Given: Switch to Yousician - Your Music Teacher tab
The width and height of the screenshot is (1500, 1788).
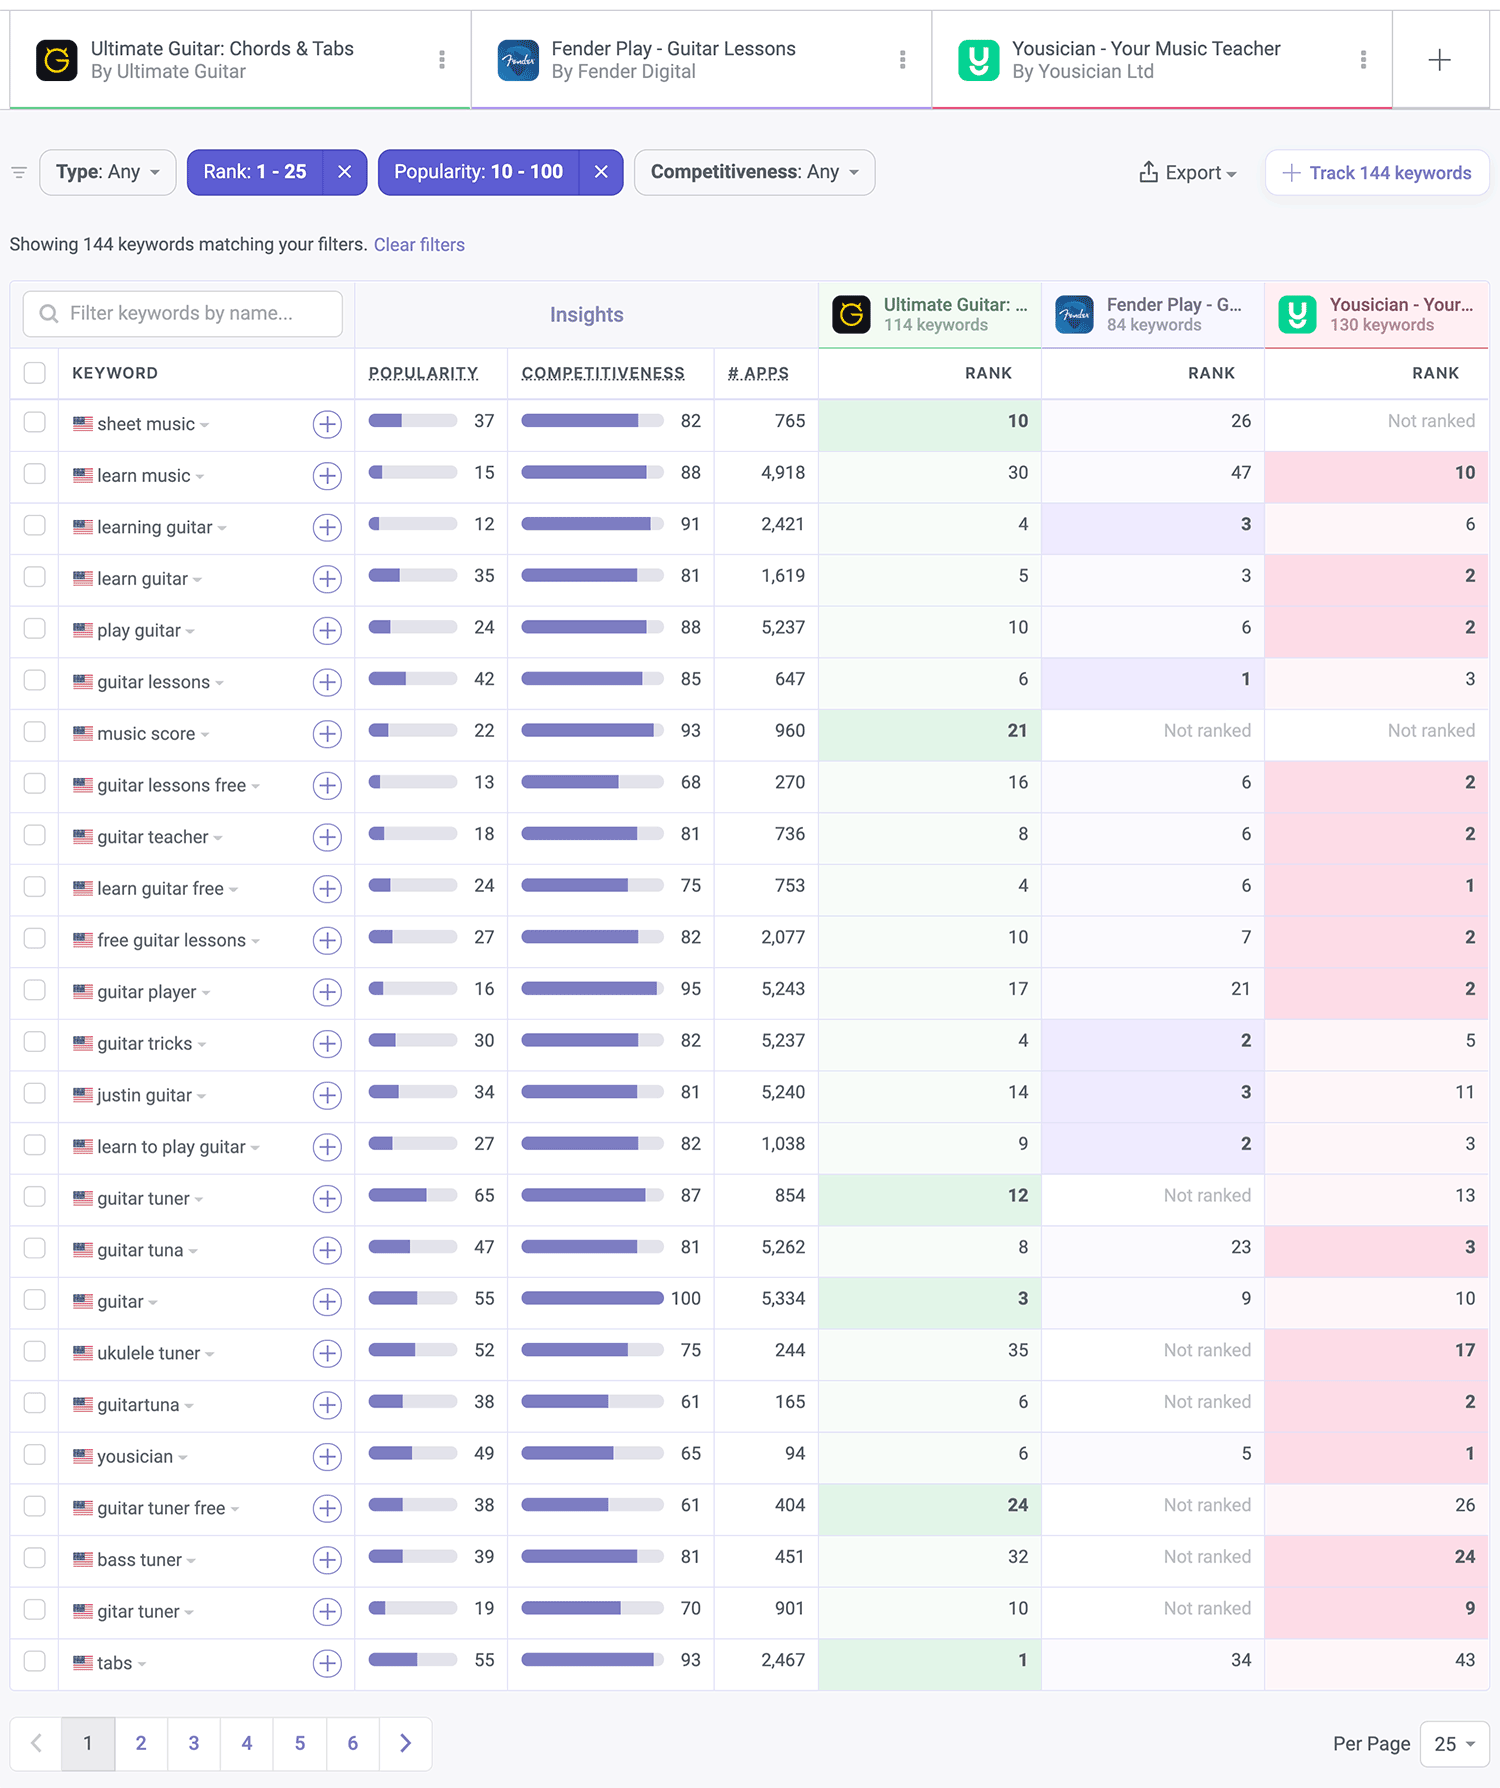Looking at the screenshot, I should 1162,60.
